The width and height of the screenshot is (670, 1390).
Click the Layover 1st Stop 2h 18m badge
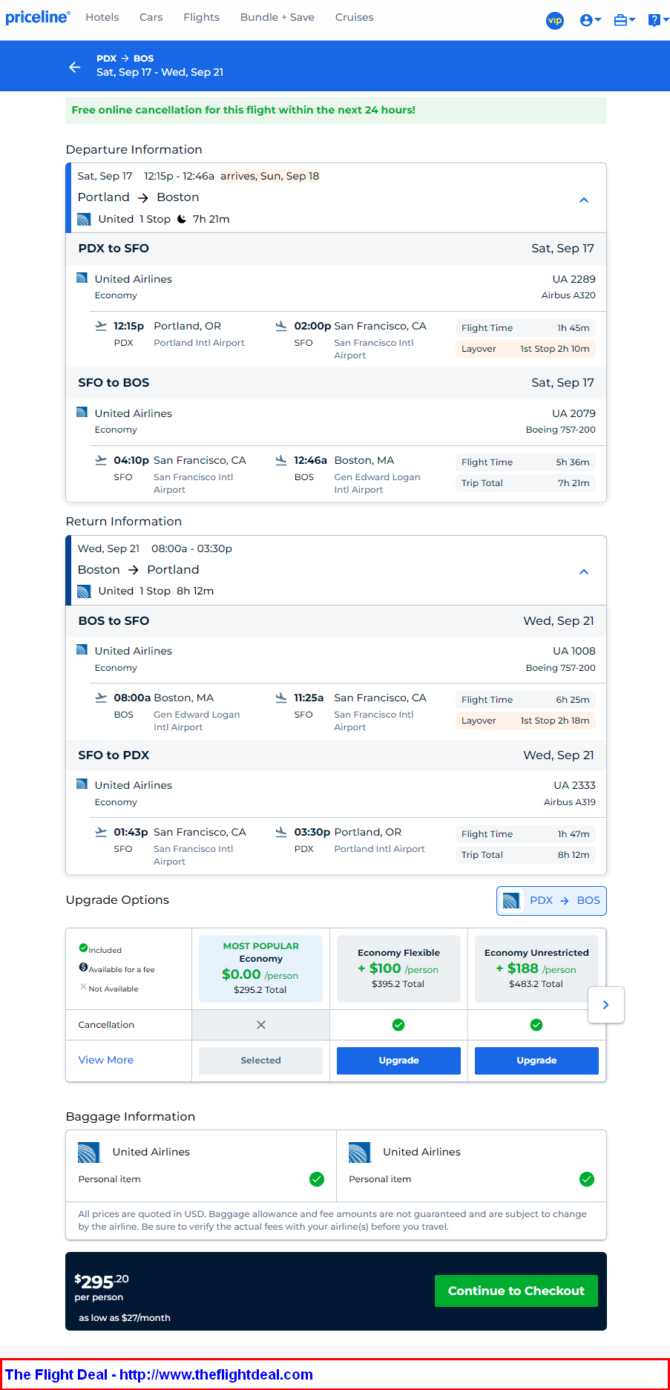click(525, 721)
